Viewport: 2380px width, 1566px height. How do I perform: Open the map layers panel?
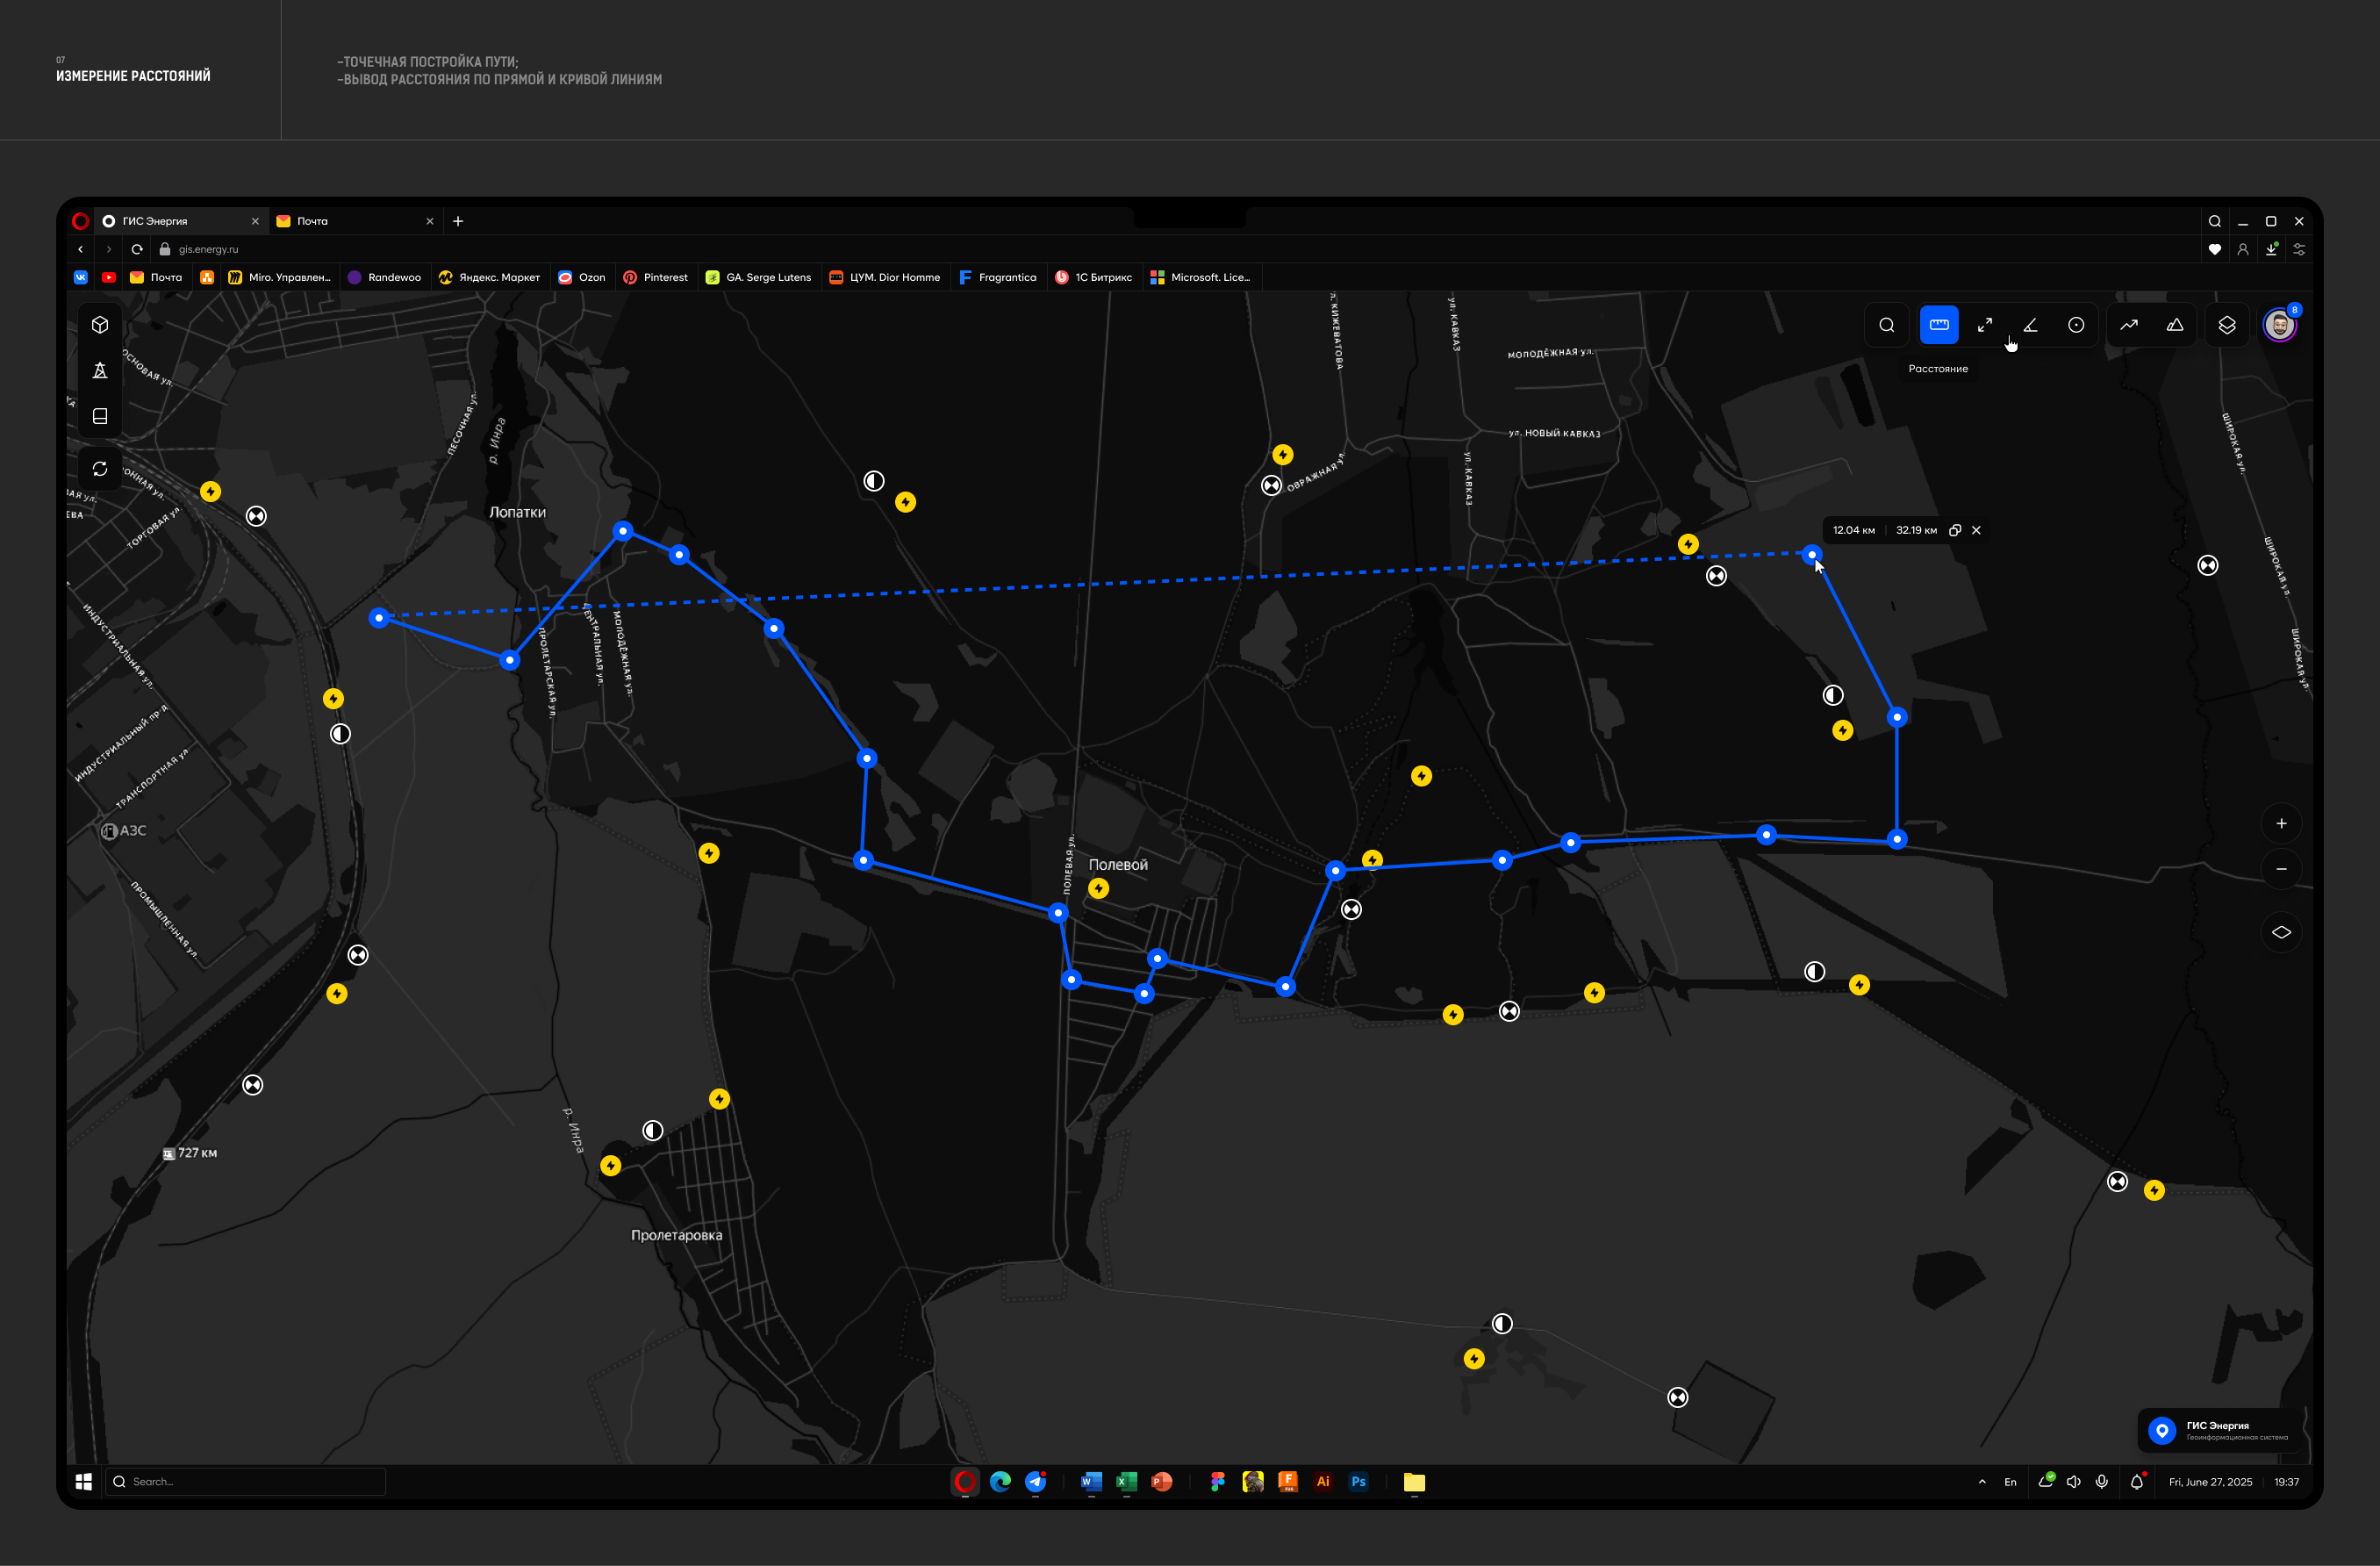[x=2227, y=325]
